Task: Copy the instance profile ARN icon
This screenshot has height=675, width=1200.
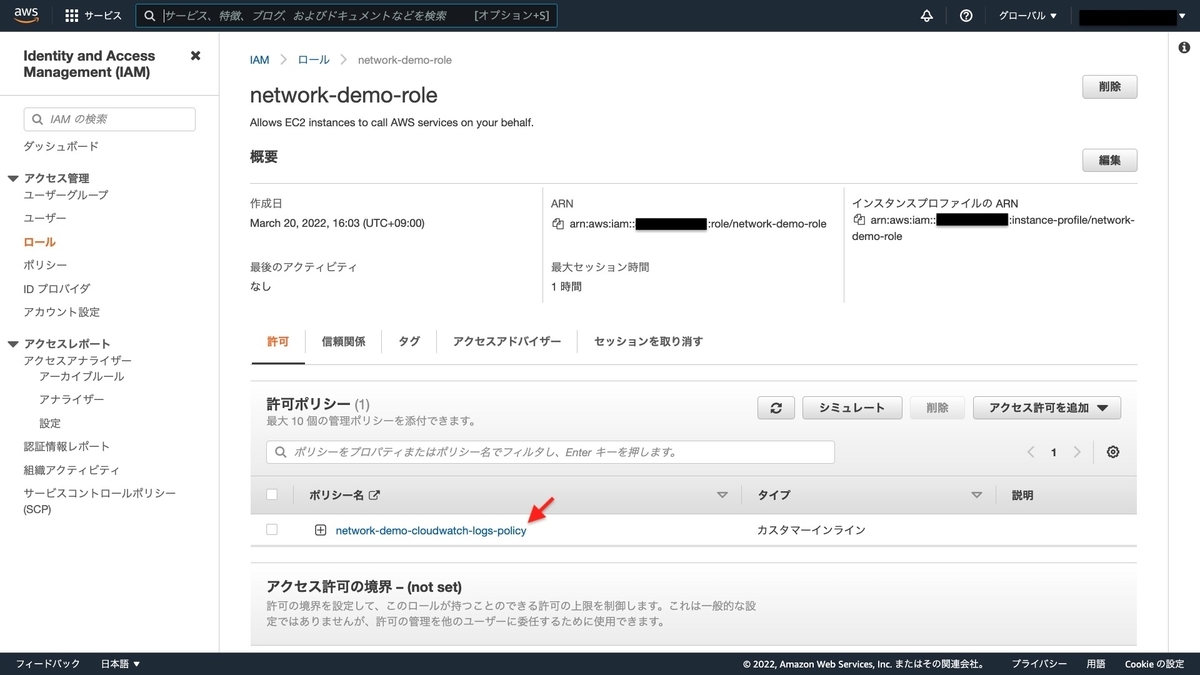Action: (x=859, y=219)
